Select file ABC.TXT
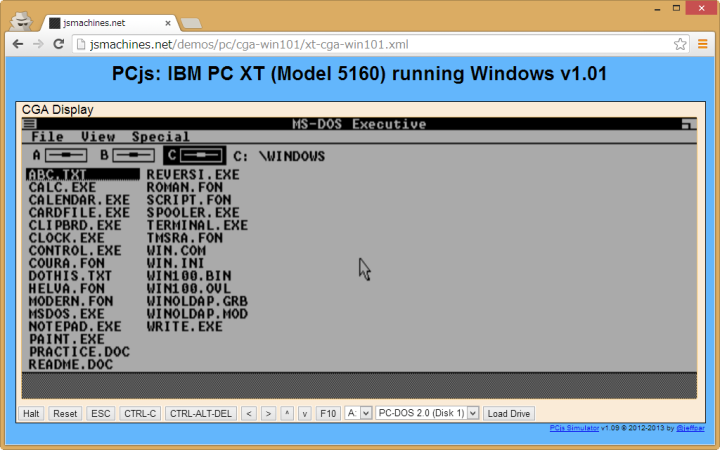Viewport: 720px width, 450px height. click(x=83, y=174)
